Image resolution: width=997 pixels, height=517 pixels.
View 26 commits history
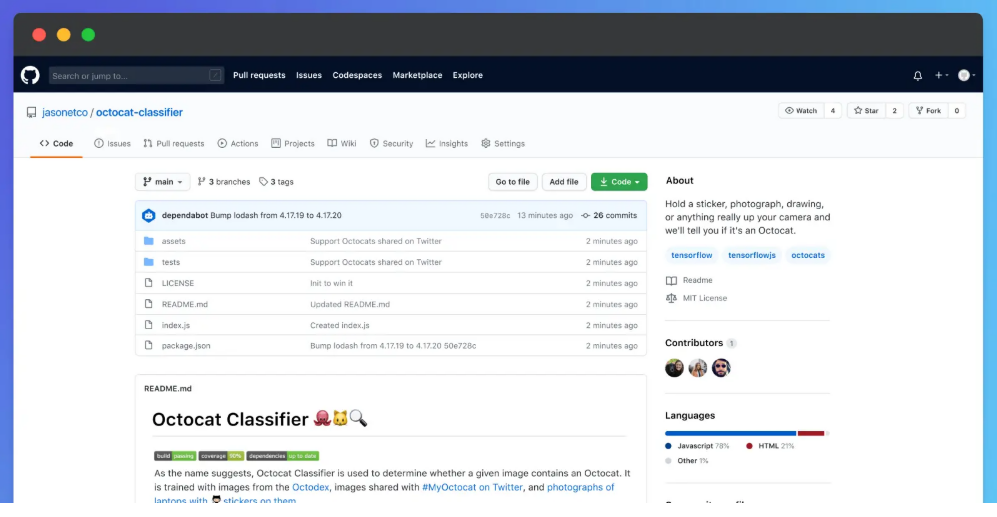tap(609, 216)
